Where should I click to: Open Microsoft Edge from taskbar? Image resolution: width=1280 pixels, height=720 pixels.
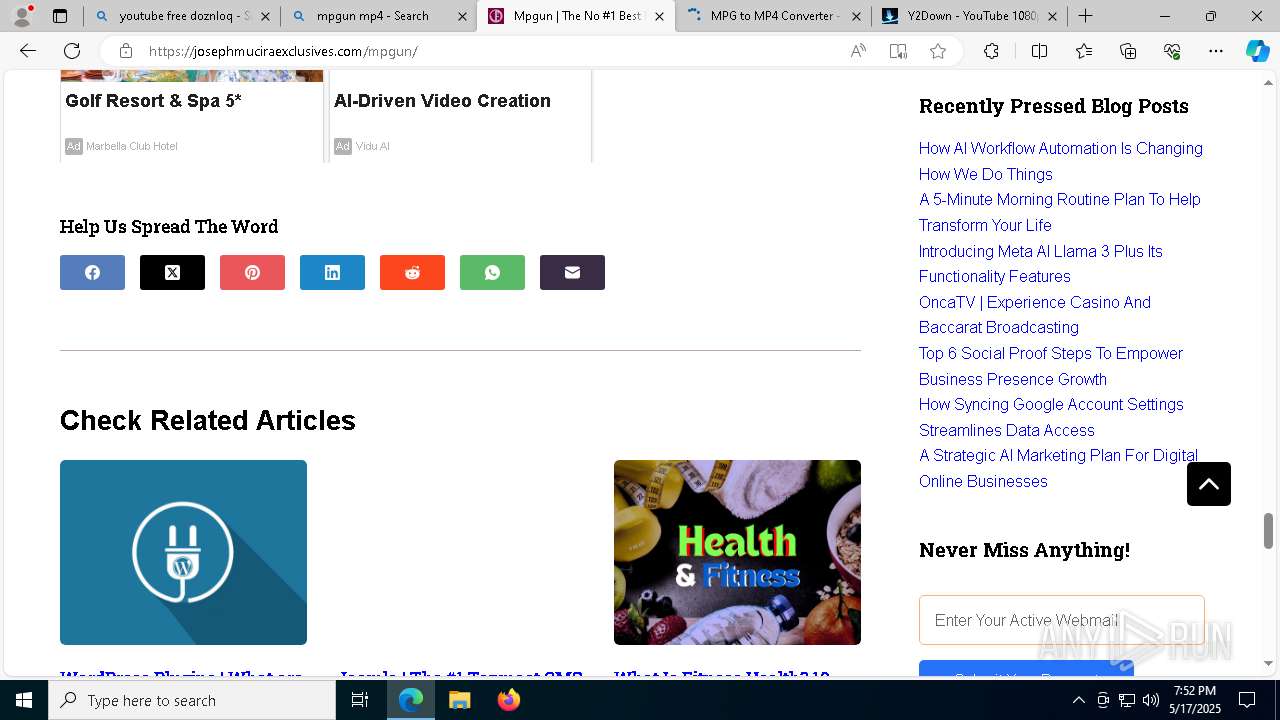(411, 700)
